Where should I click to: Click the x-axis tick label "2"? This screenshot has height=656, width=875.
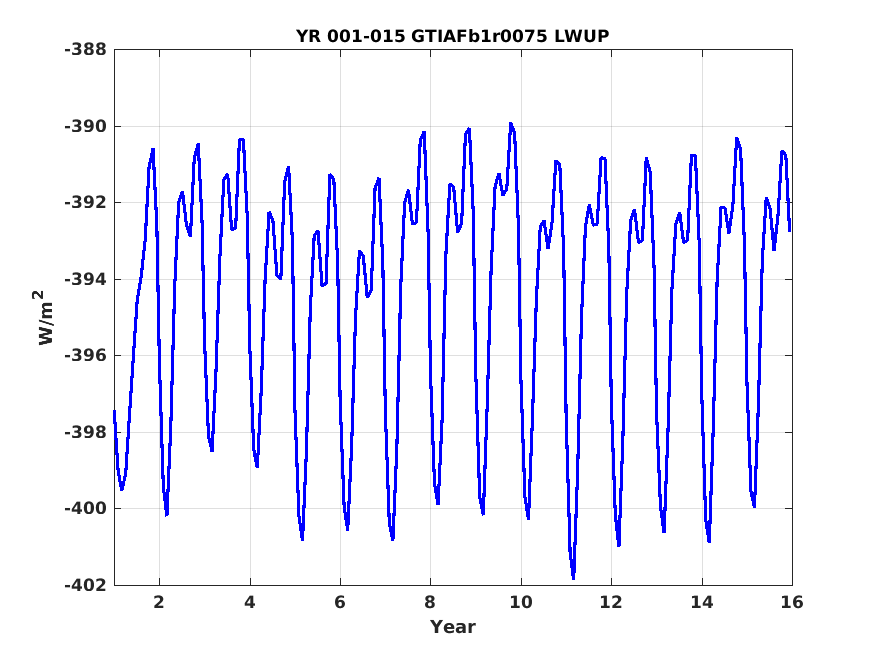click(x=160, y=602)
